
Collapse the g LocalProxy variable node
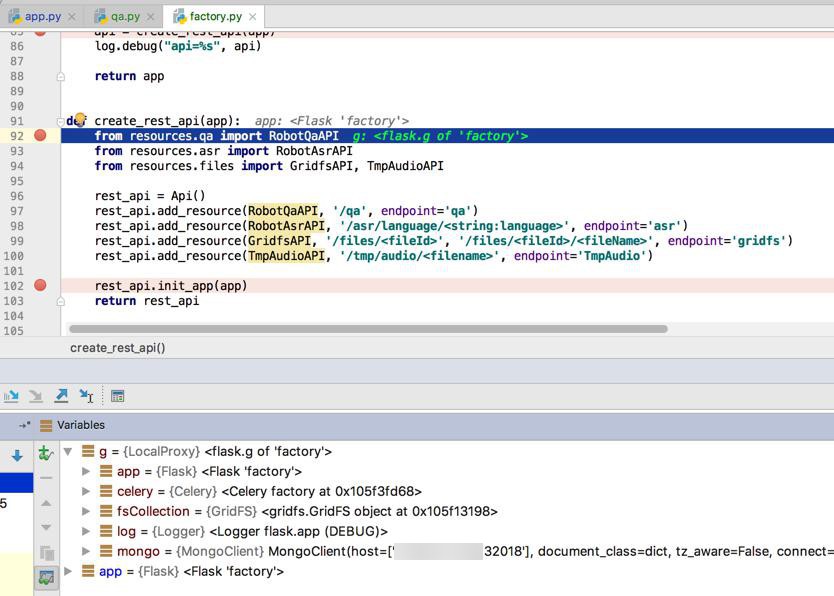(x=68, y=452)
